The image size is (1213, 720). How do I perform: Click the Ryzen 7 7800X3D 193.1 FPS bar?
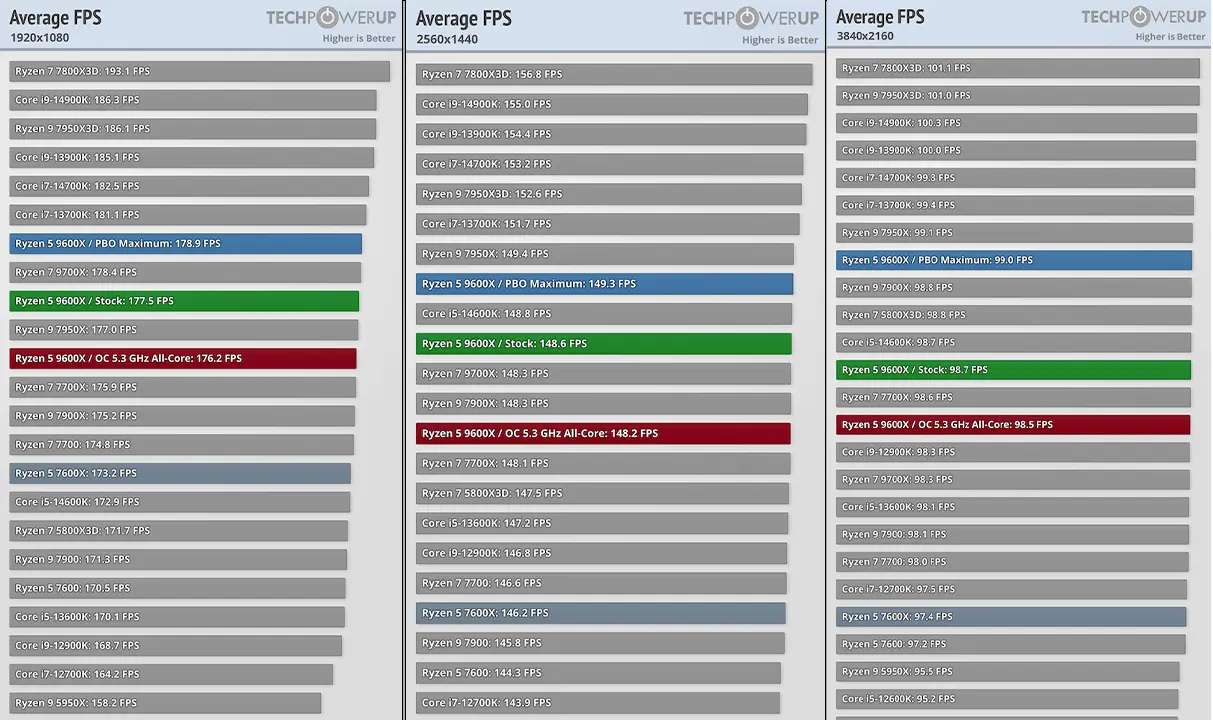(x=199, y=72)
